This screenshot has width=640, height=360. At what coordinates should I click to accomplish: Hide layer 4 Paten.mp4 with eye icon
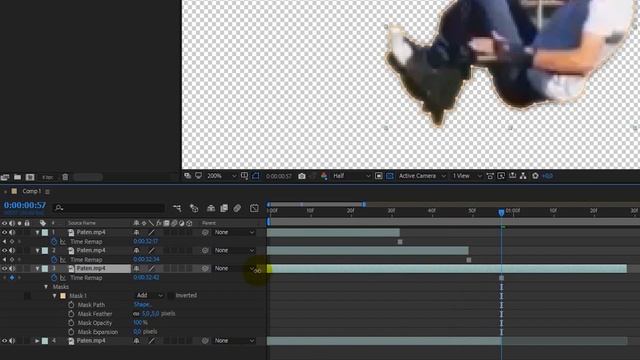pyautogui.click(x=4, y=340)
